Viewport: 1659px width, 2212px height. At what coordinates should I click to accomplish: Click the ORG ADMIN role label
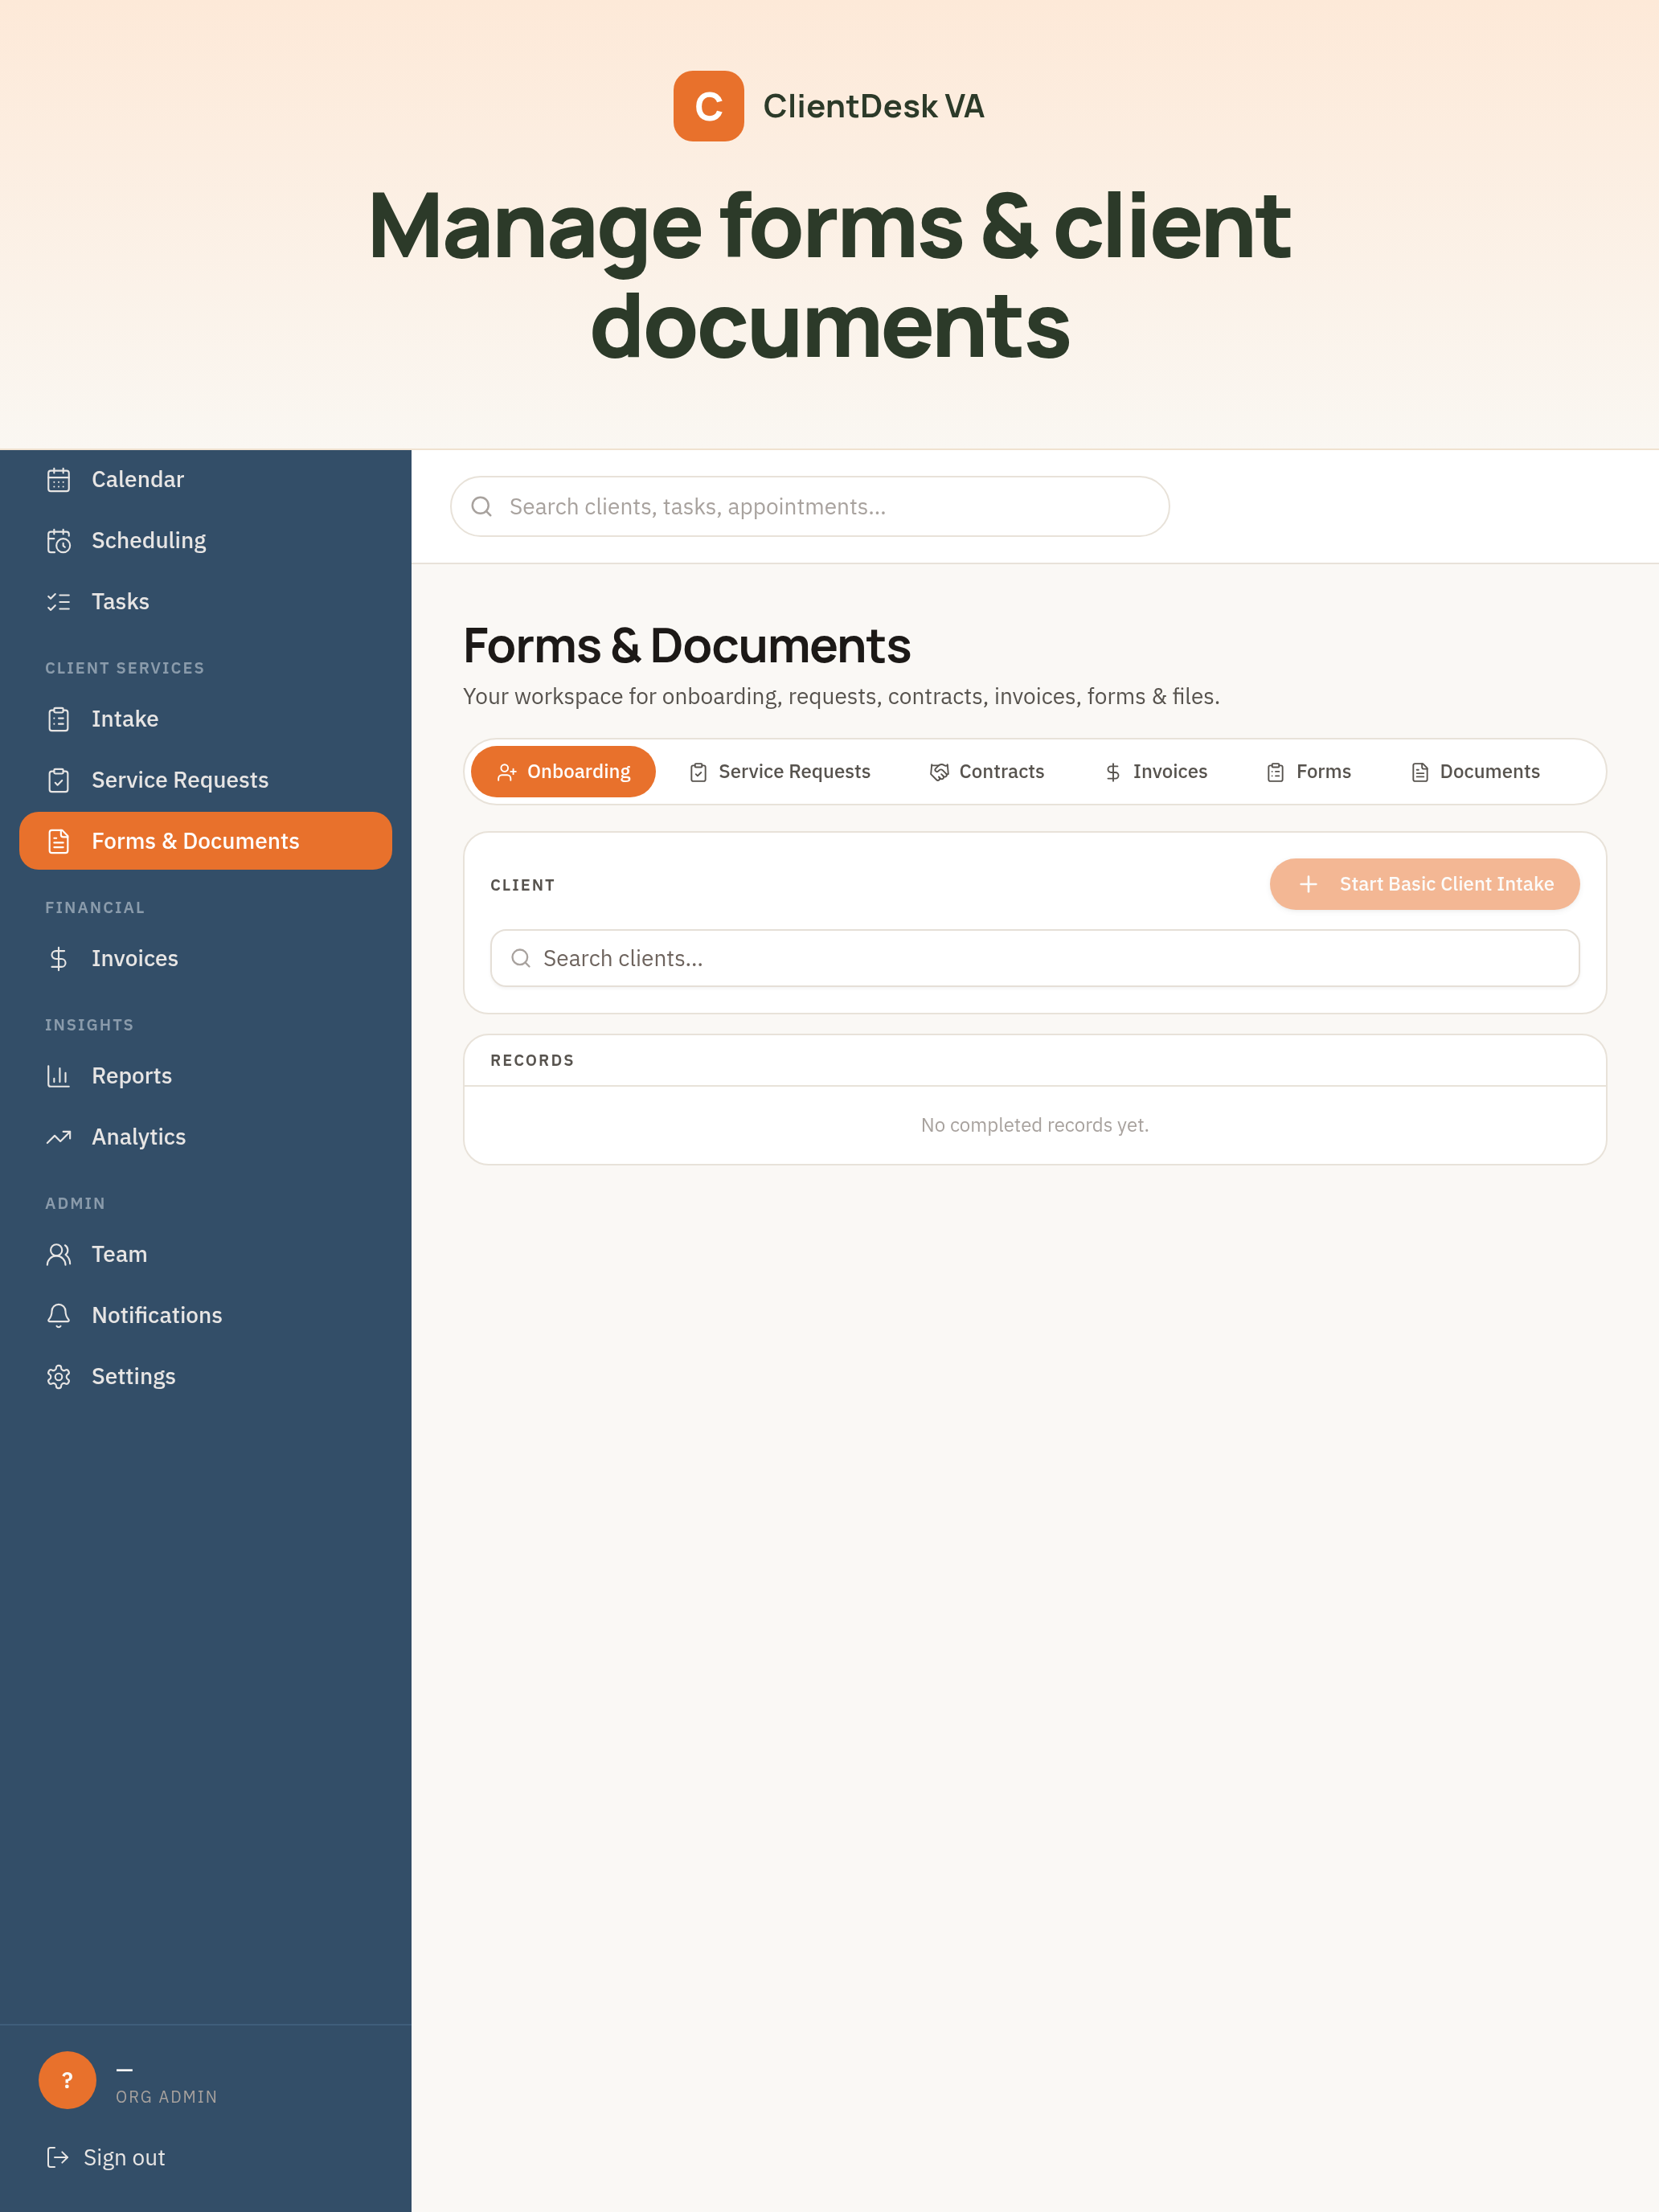(x=166, y=2097)
